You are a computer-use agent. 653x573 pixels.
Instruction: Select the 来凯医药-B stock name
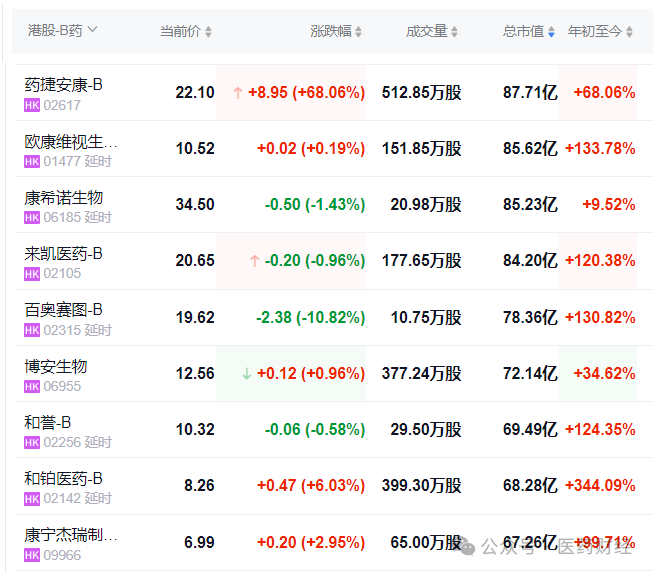pyautogui.click(x=63, y=254)
